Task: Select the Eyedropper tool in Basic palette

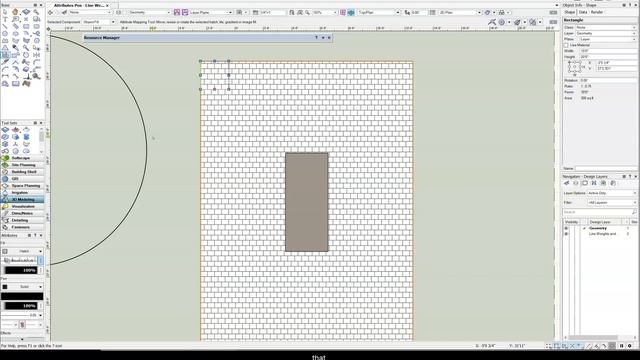Action: coord(16,48)
